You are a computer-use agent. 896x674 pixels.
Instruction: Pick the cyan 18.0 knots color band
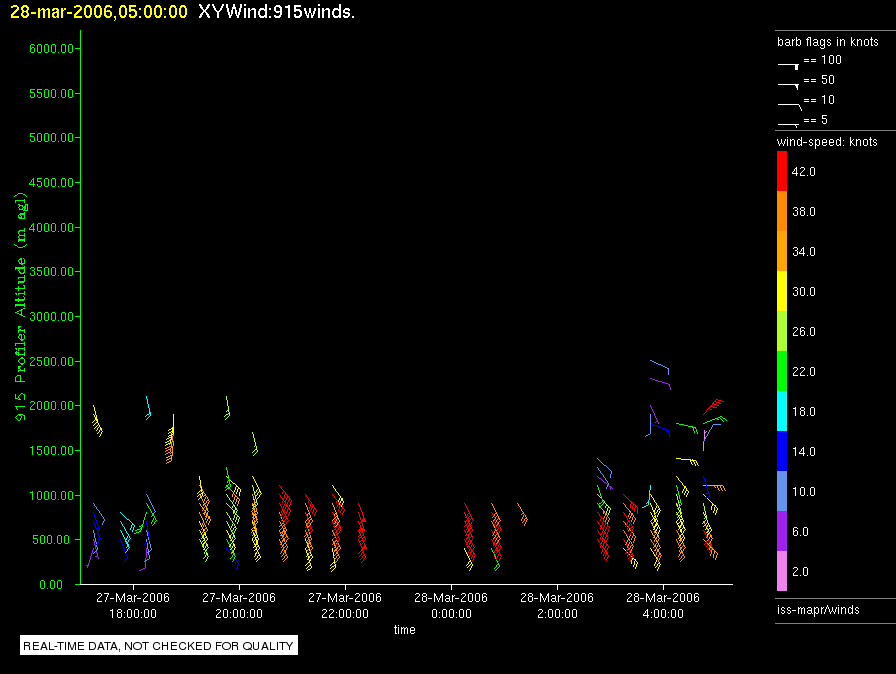click(x=782, y=411)
